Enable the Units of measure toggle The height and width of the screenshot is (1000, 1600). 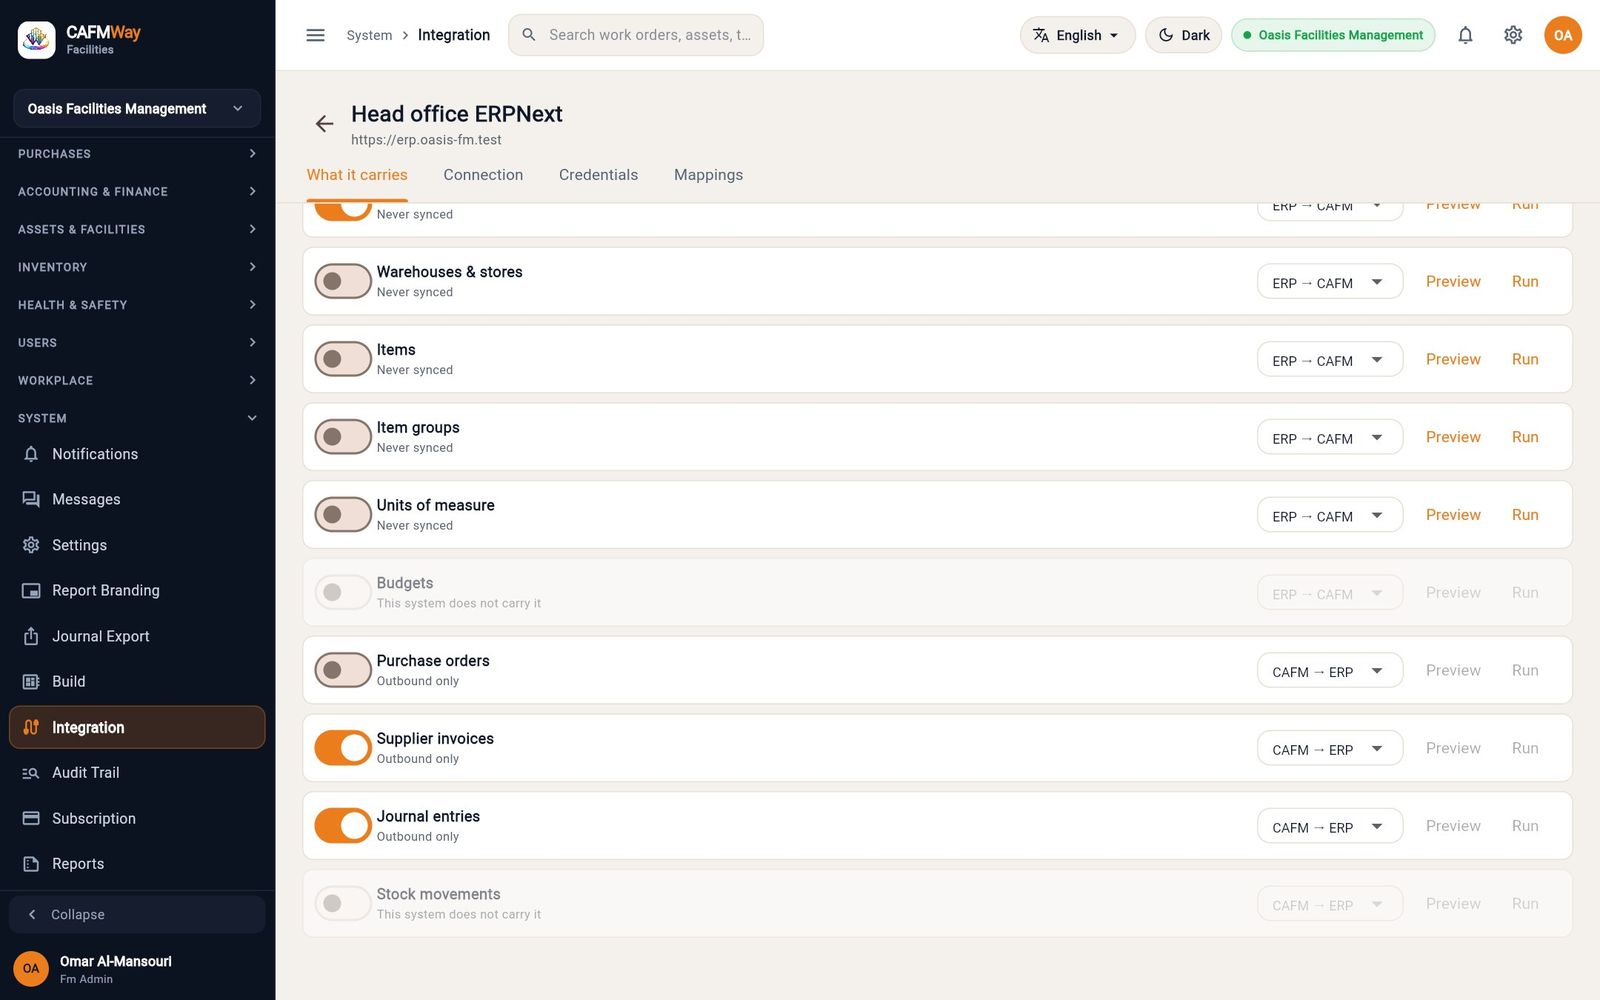[343, 515]
